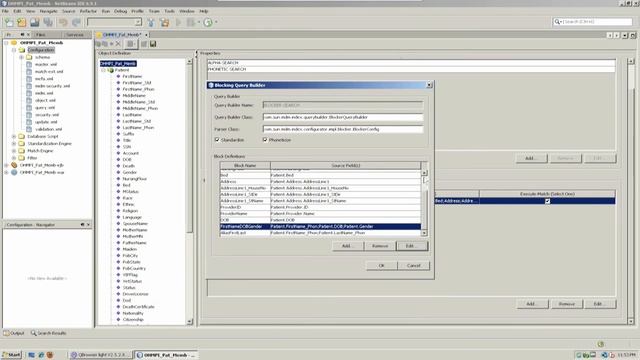Switch to the Services tab
640x360 pixels.
pos(75,35)
